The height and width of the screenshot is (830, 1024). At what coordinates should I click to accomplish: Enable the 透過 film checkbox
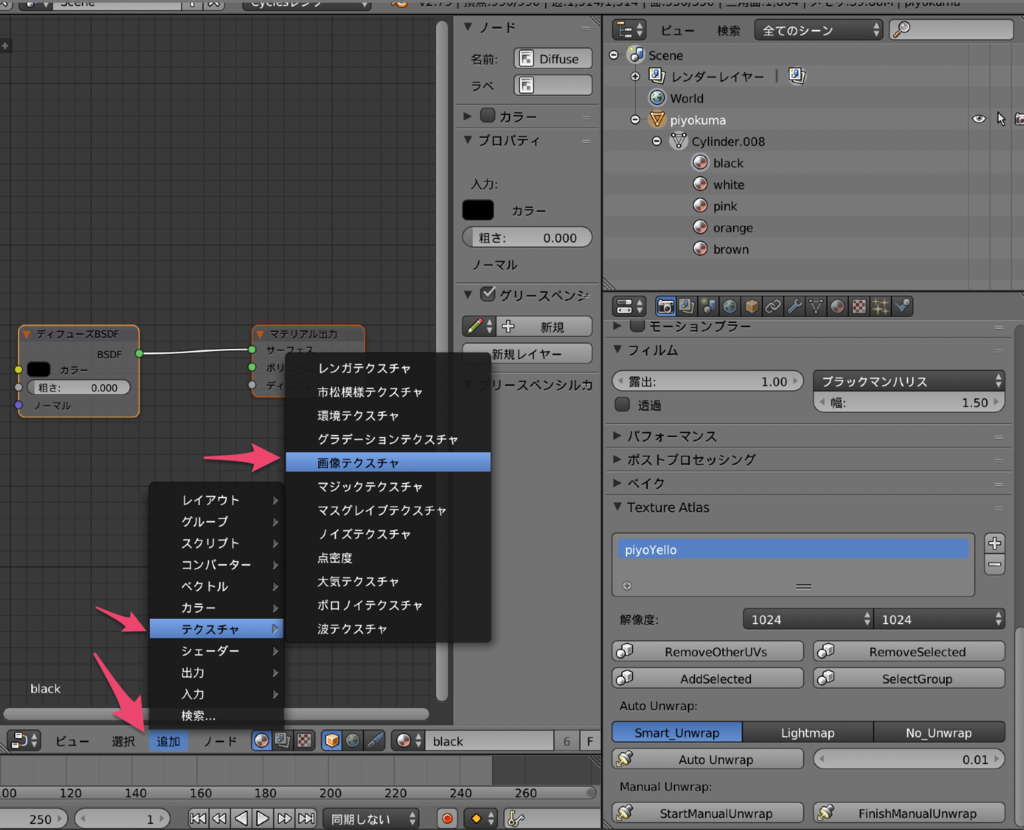(622, 405)
